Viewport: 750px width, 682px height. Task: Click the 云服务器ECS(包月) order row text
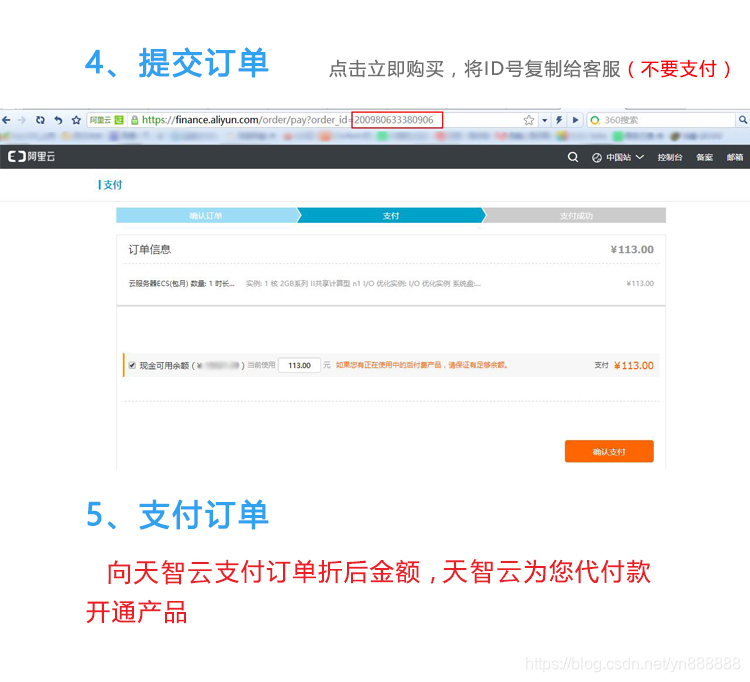click(182, 284)
